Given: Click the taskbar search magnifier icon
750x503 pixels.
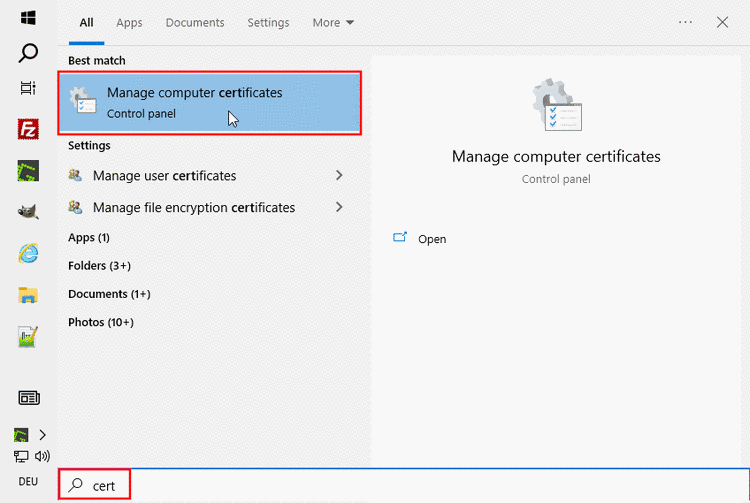Looking at the screenshot, I should point(28,53).
